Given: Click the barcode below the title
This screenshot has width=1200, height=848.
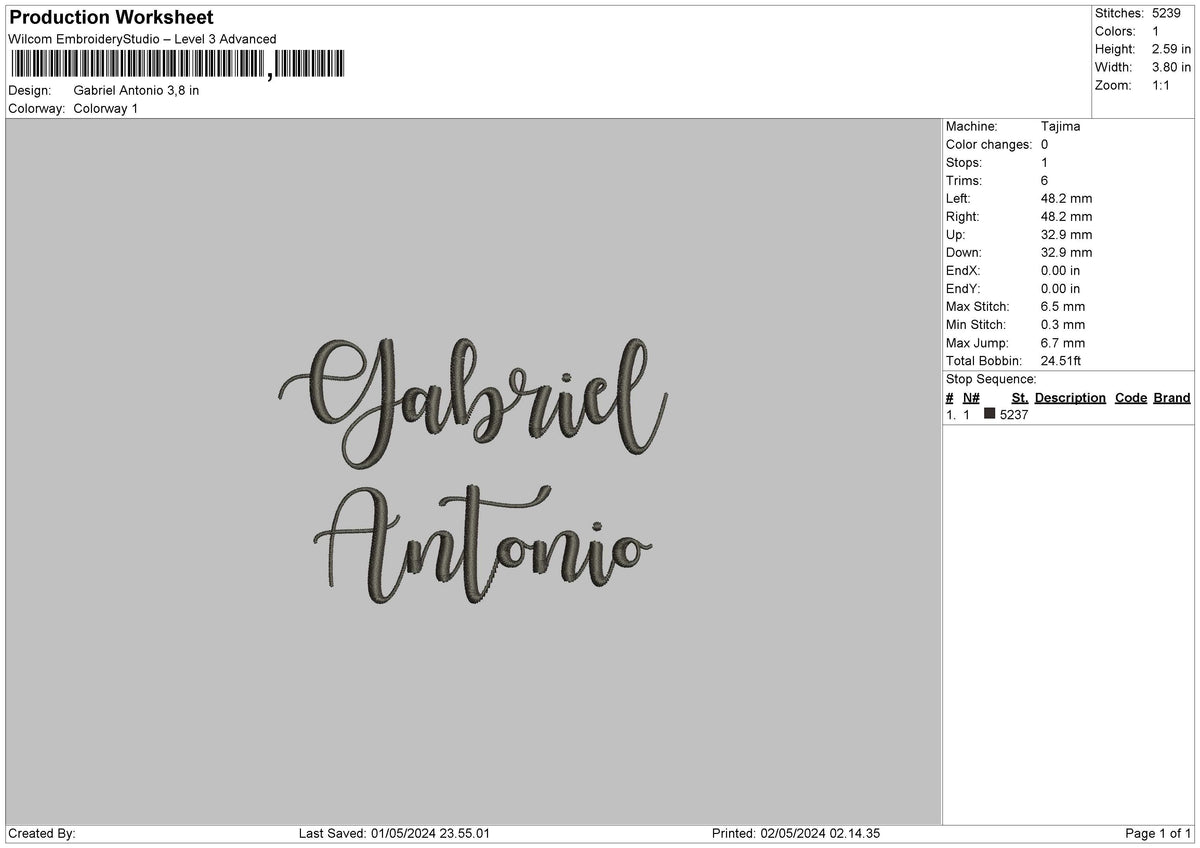Looking at the screenshot, I should [x=177, y=65].
